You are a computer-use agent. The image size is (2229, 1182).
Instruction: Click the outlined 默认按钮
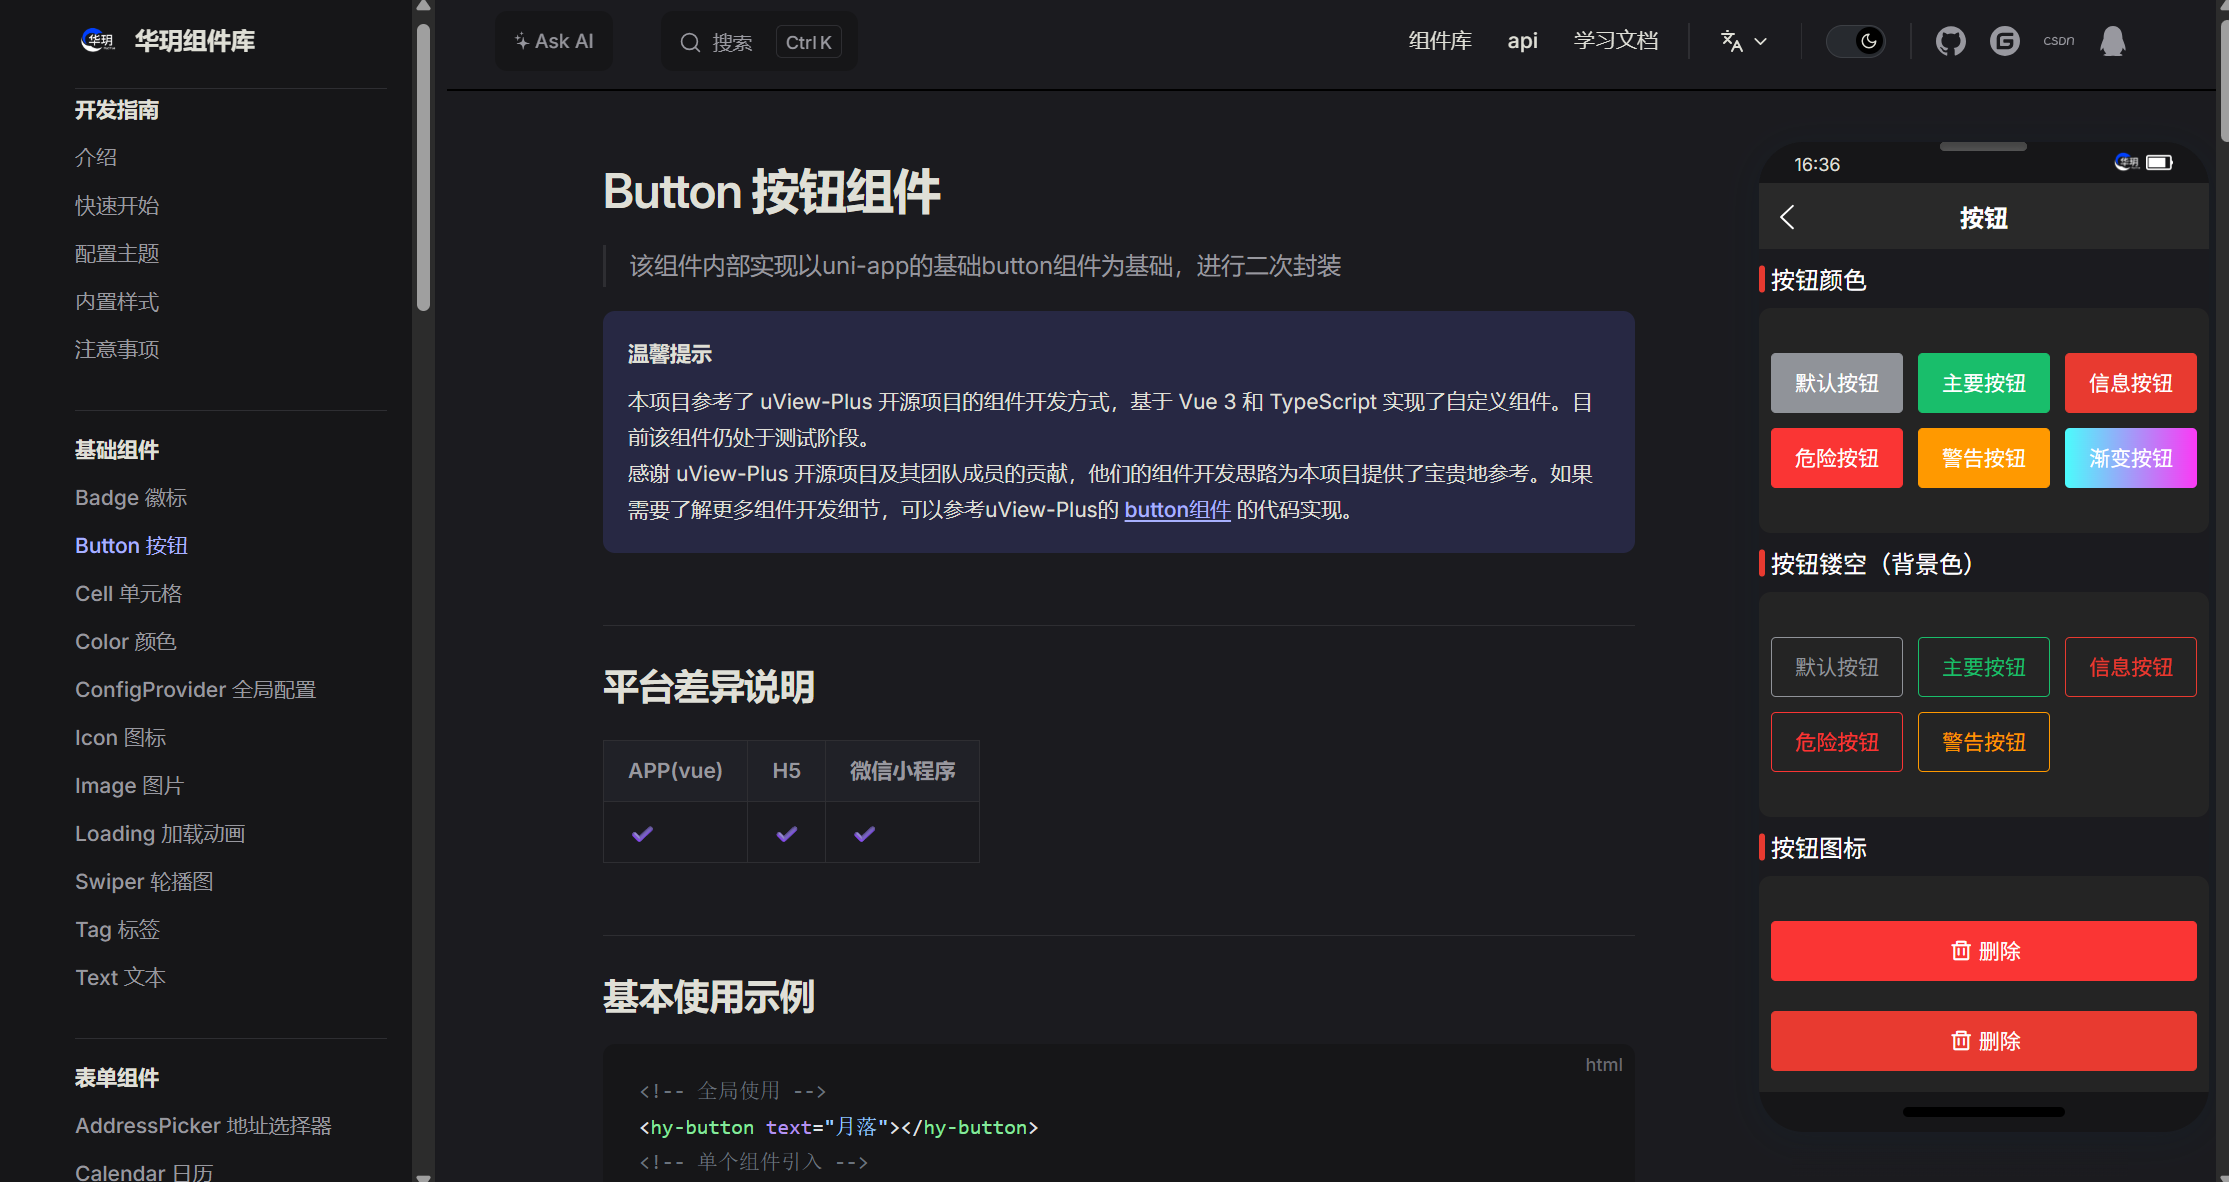tap(1836, 667)
